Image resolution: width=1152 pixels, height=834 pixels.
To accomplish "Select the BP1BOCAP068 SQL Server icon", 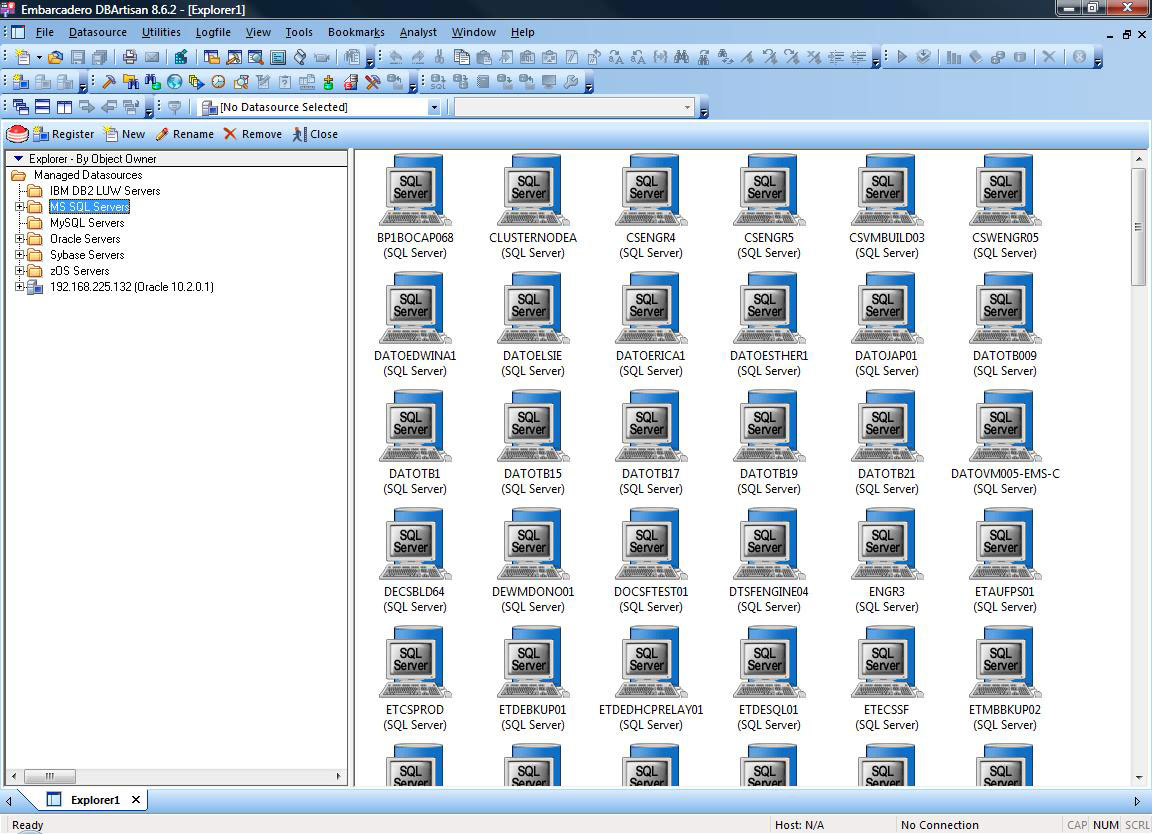I will point(414,206).
